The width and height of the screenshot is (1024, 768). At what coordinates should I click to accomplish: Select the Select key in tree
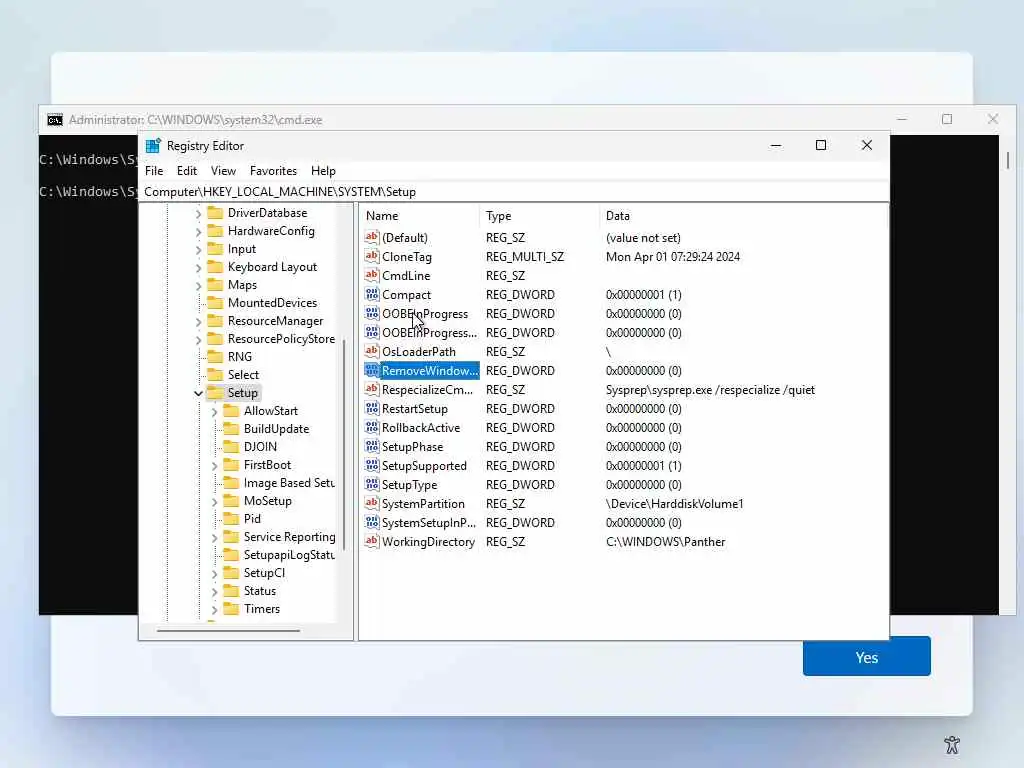pos(243,375)
